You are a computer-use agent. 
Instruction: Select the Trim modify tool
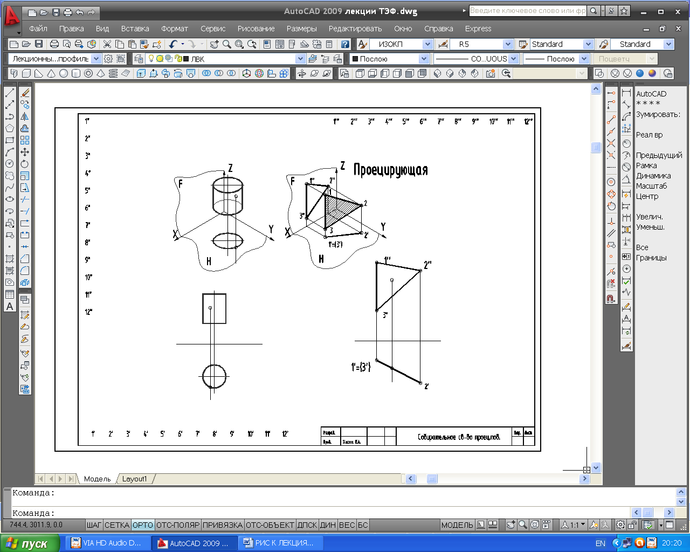click(x=25, y=199)
